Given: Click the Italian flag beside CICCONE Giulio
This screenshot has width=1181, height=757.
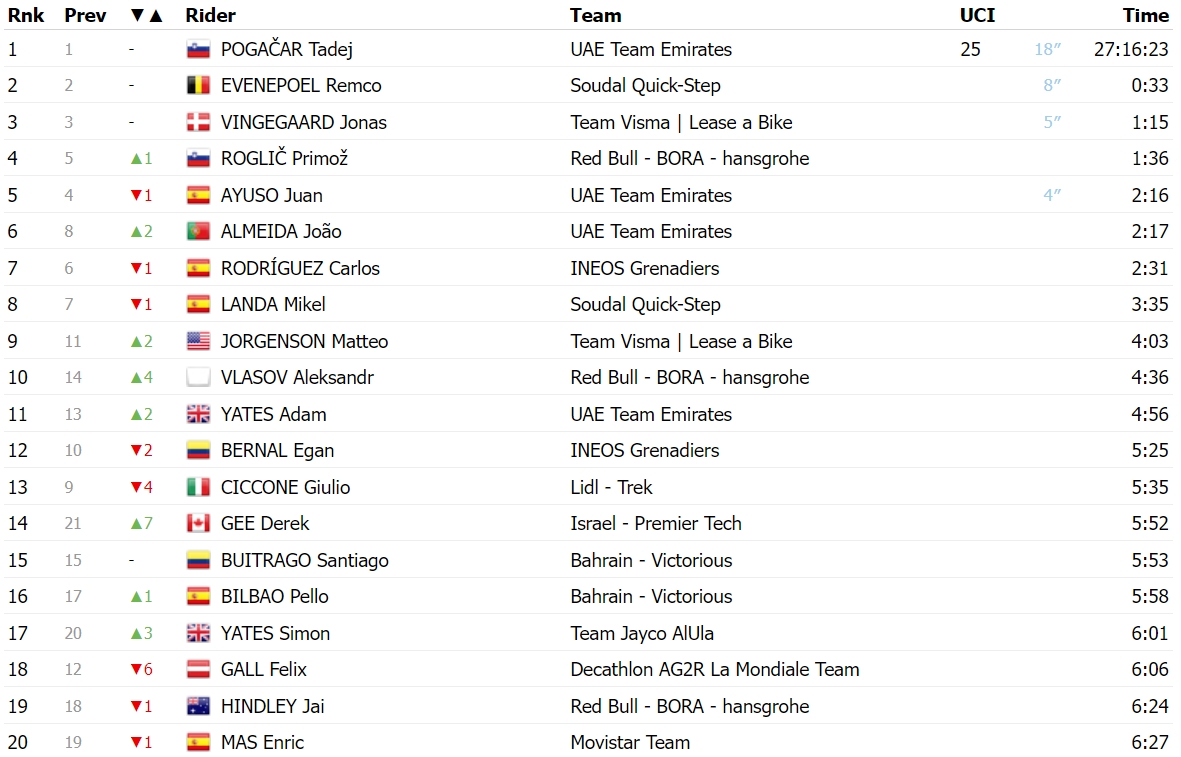Looking at the screenshot, I should point(198,488).
